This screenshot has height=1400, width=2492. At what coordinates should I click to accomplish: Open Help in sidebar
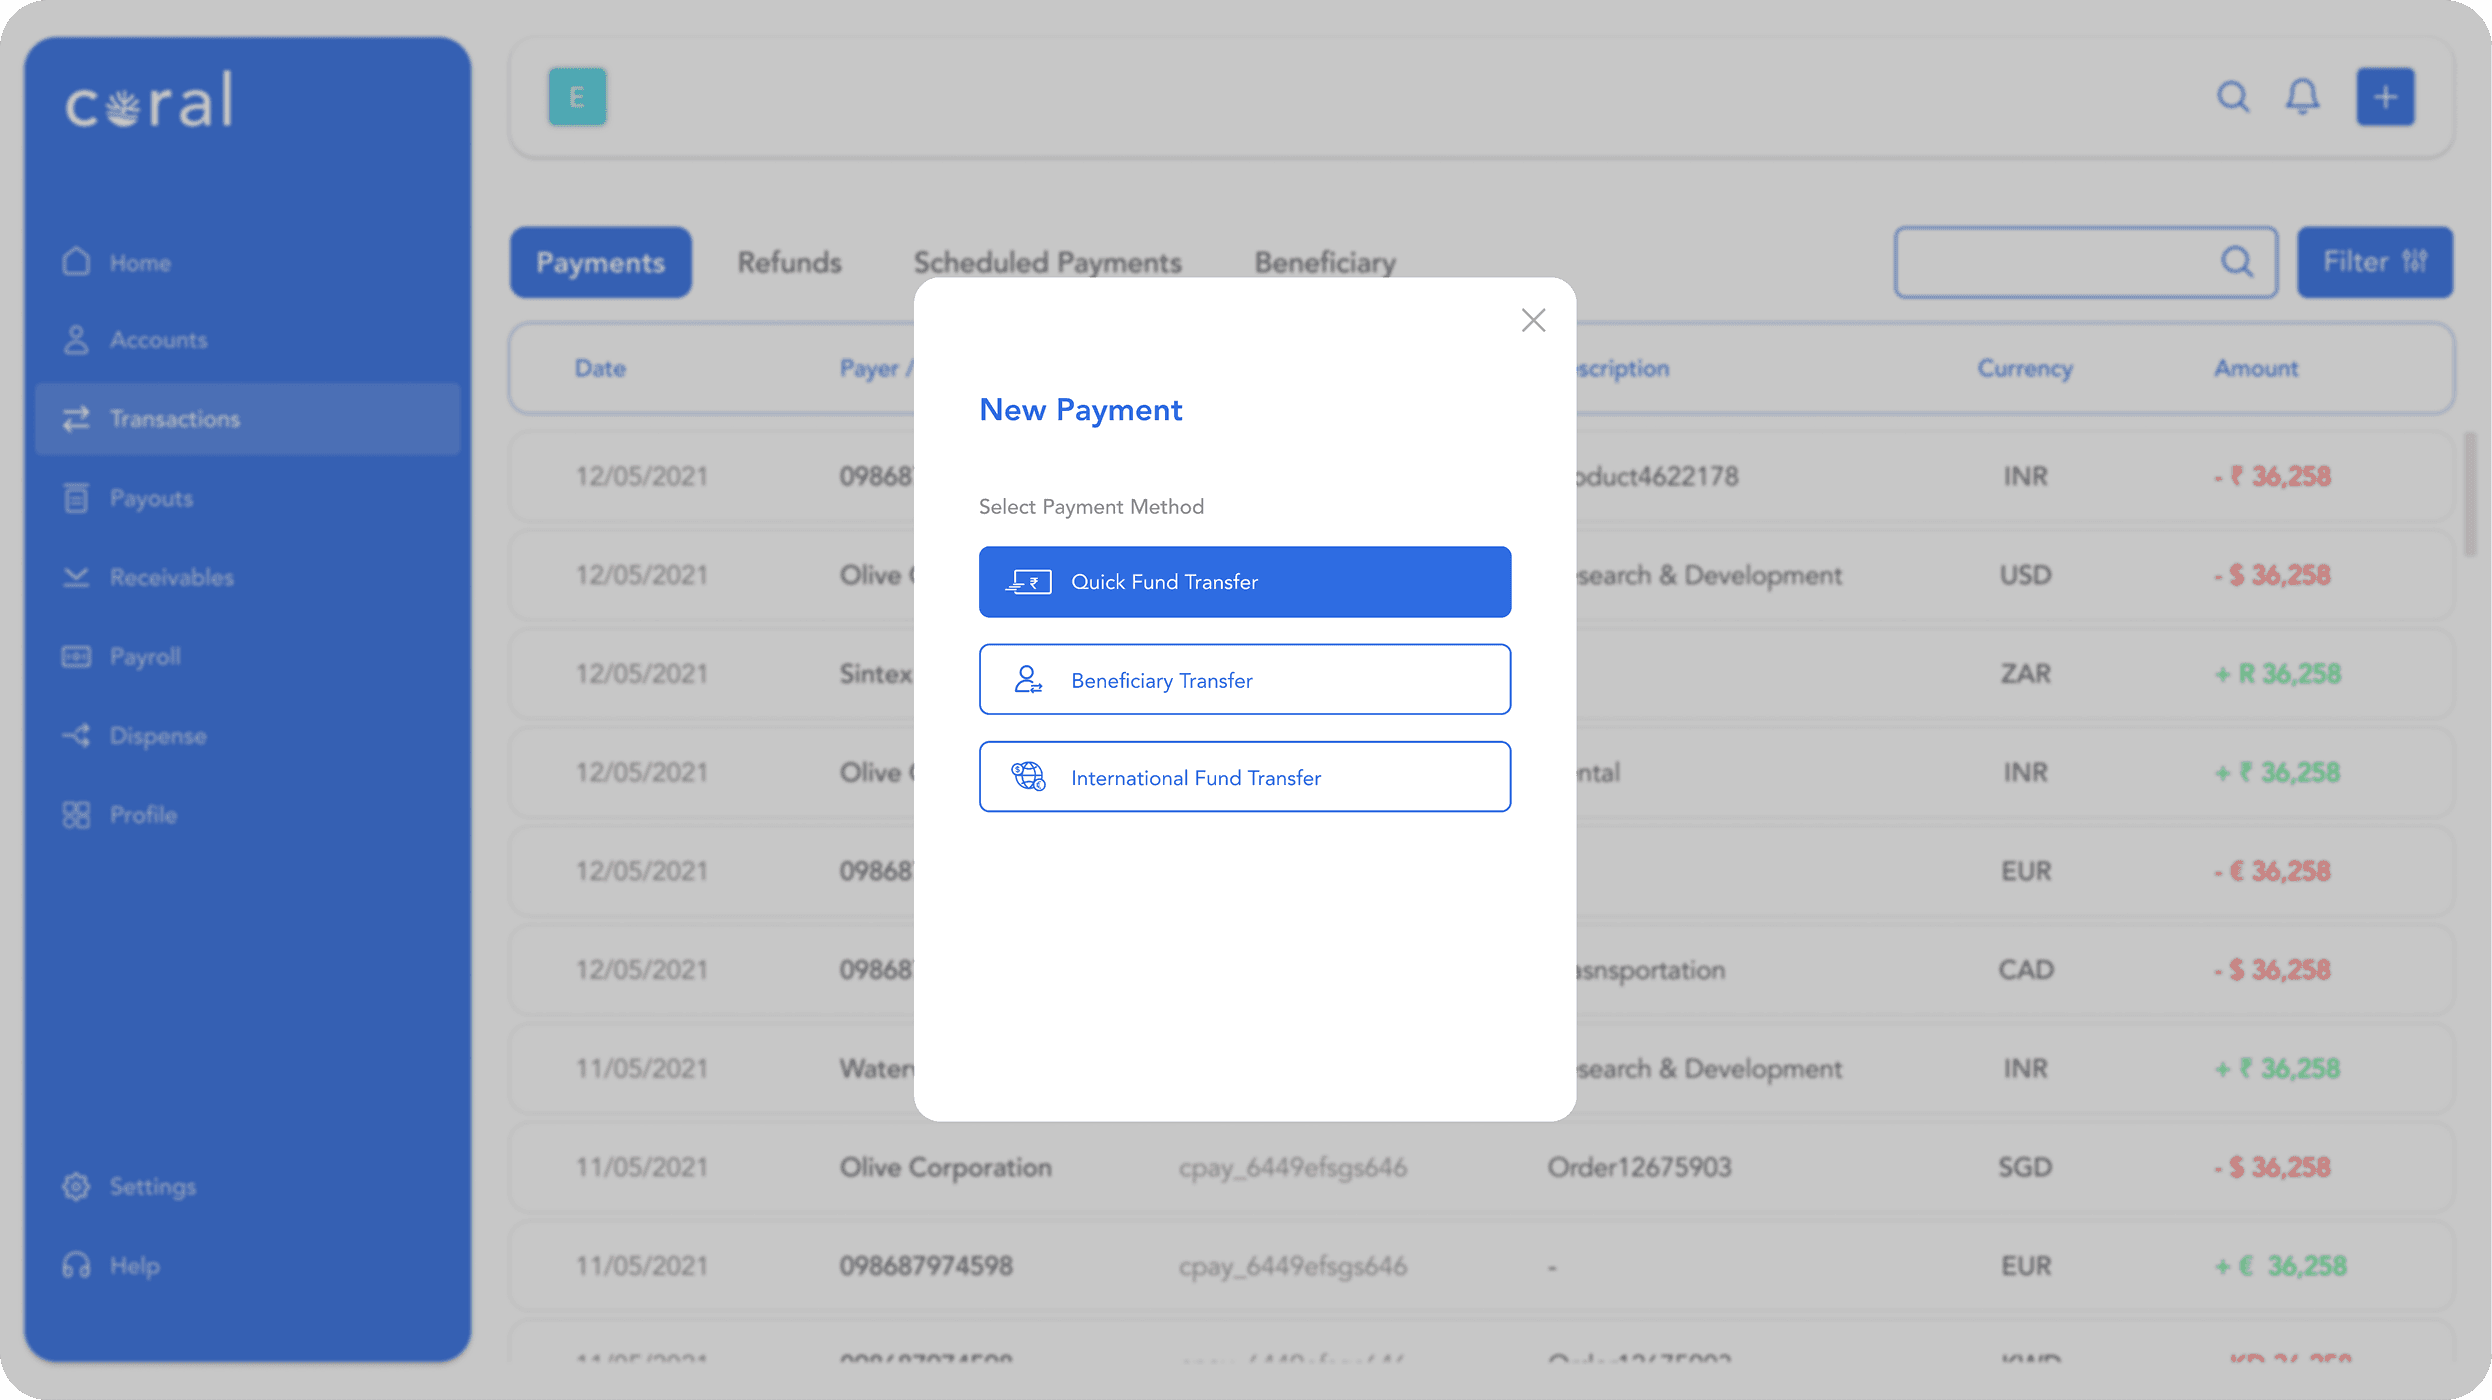[134, 1266]
